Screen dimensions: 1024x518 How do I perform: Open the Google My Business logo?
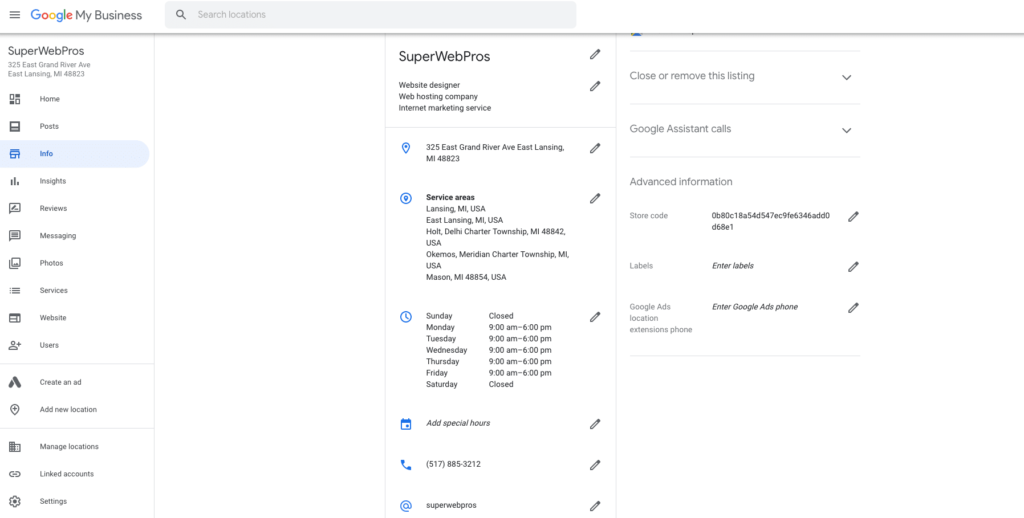coord(86,15)
